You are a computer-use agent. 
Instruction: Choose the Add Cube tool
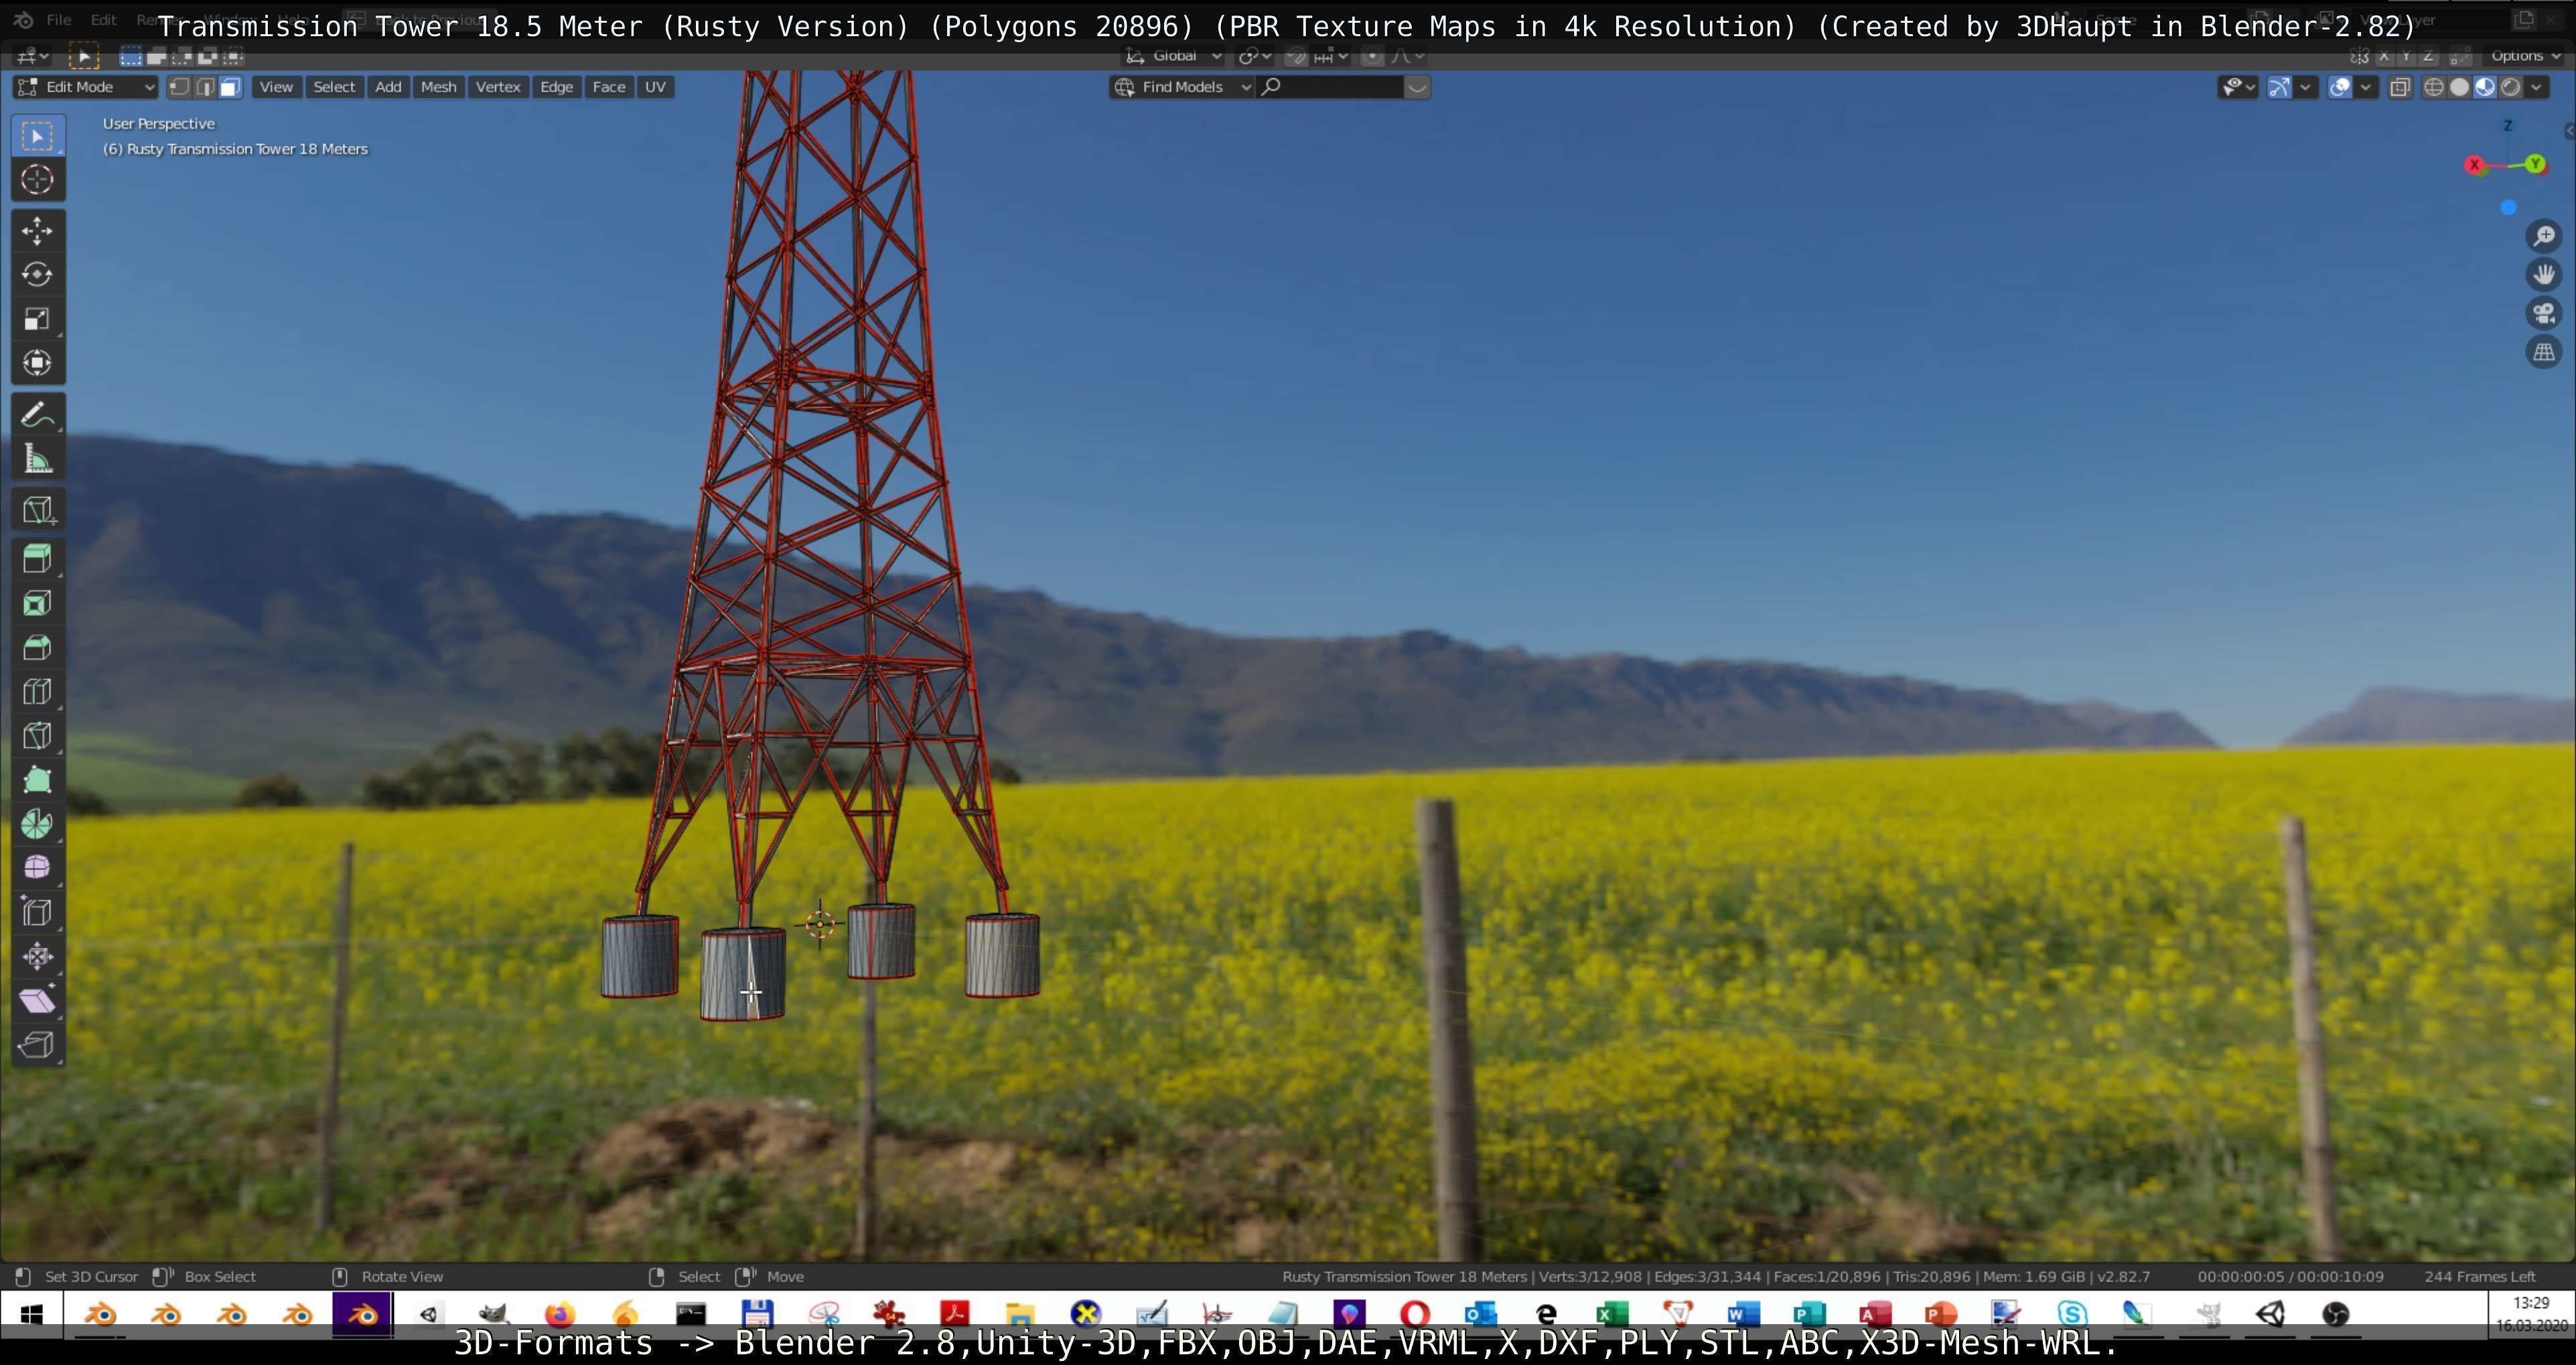point(38,510)
